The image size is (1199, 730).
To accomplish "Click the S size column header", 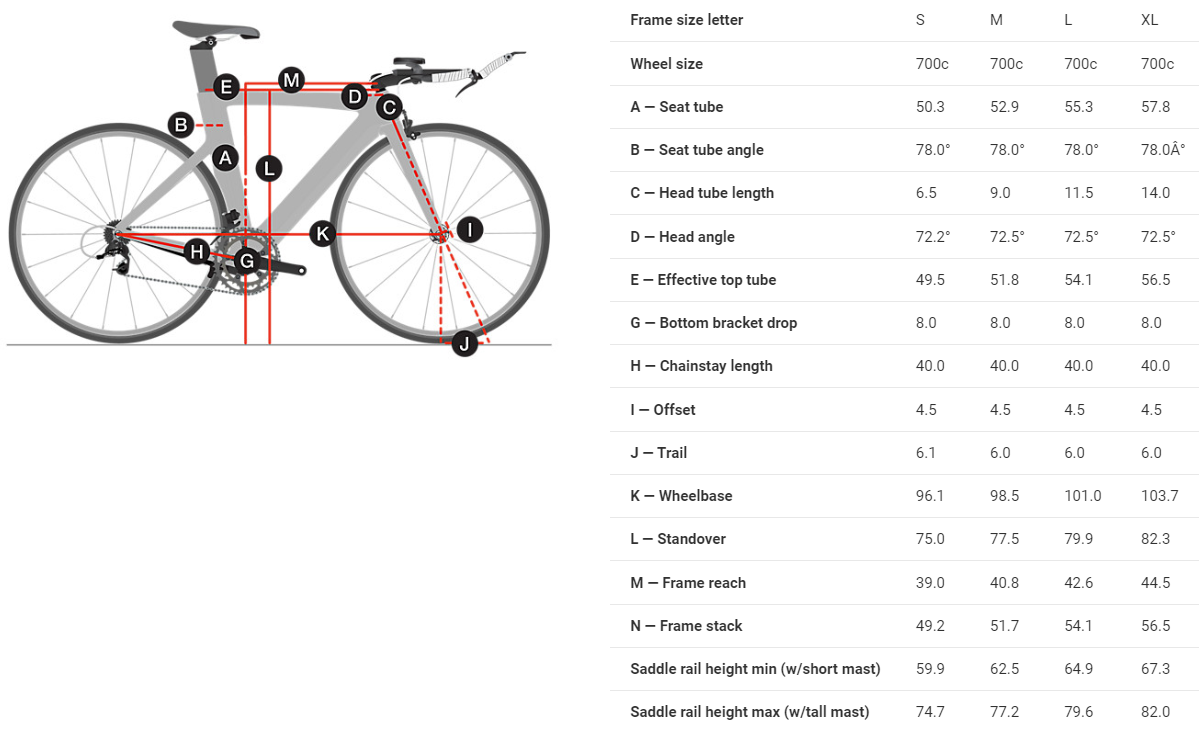I will (x=920, y=20).
